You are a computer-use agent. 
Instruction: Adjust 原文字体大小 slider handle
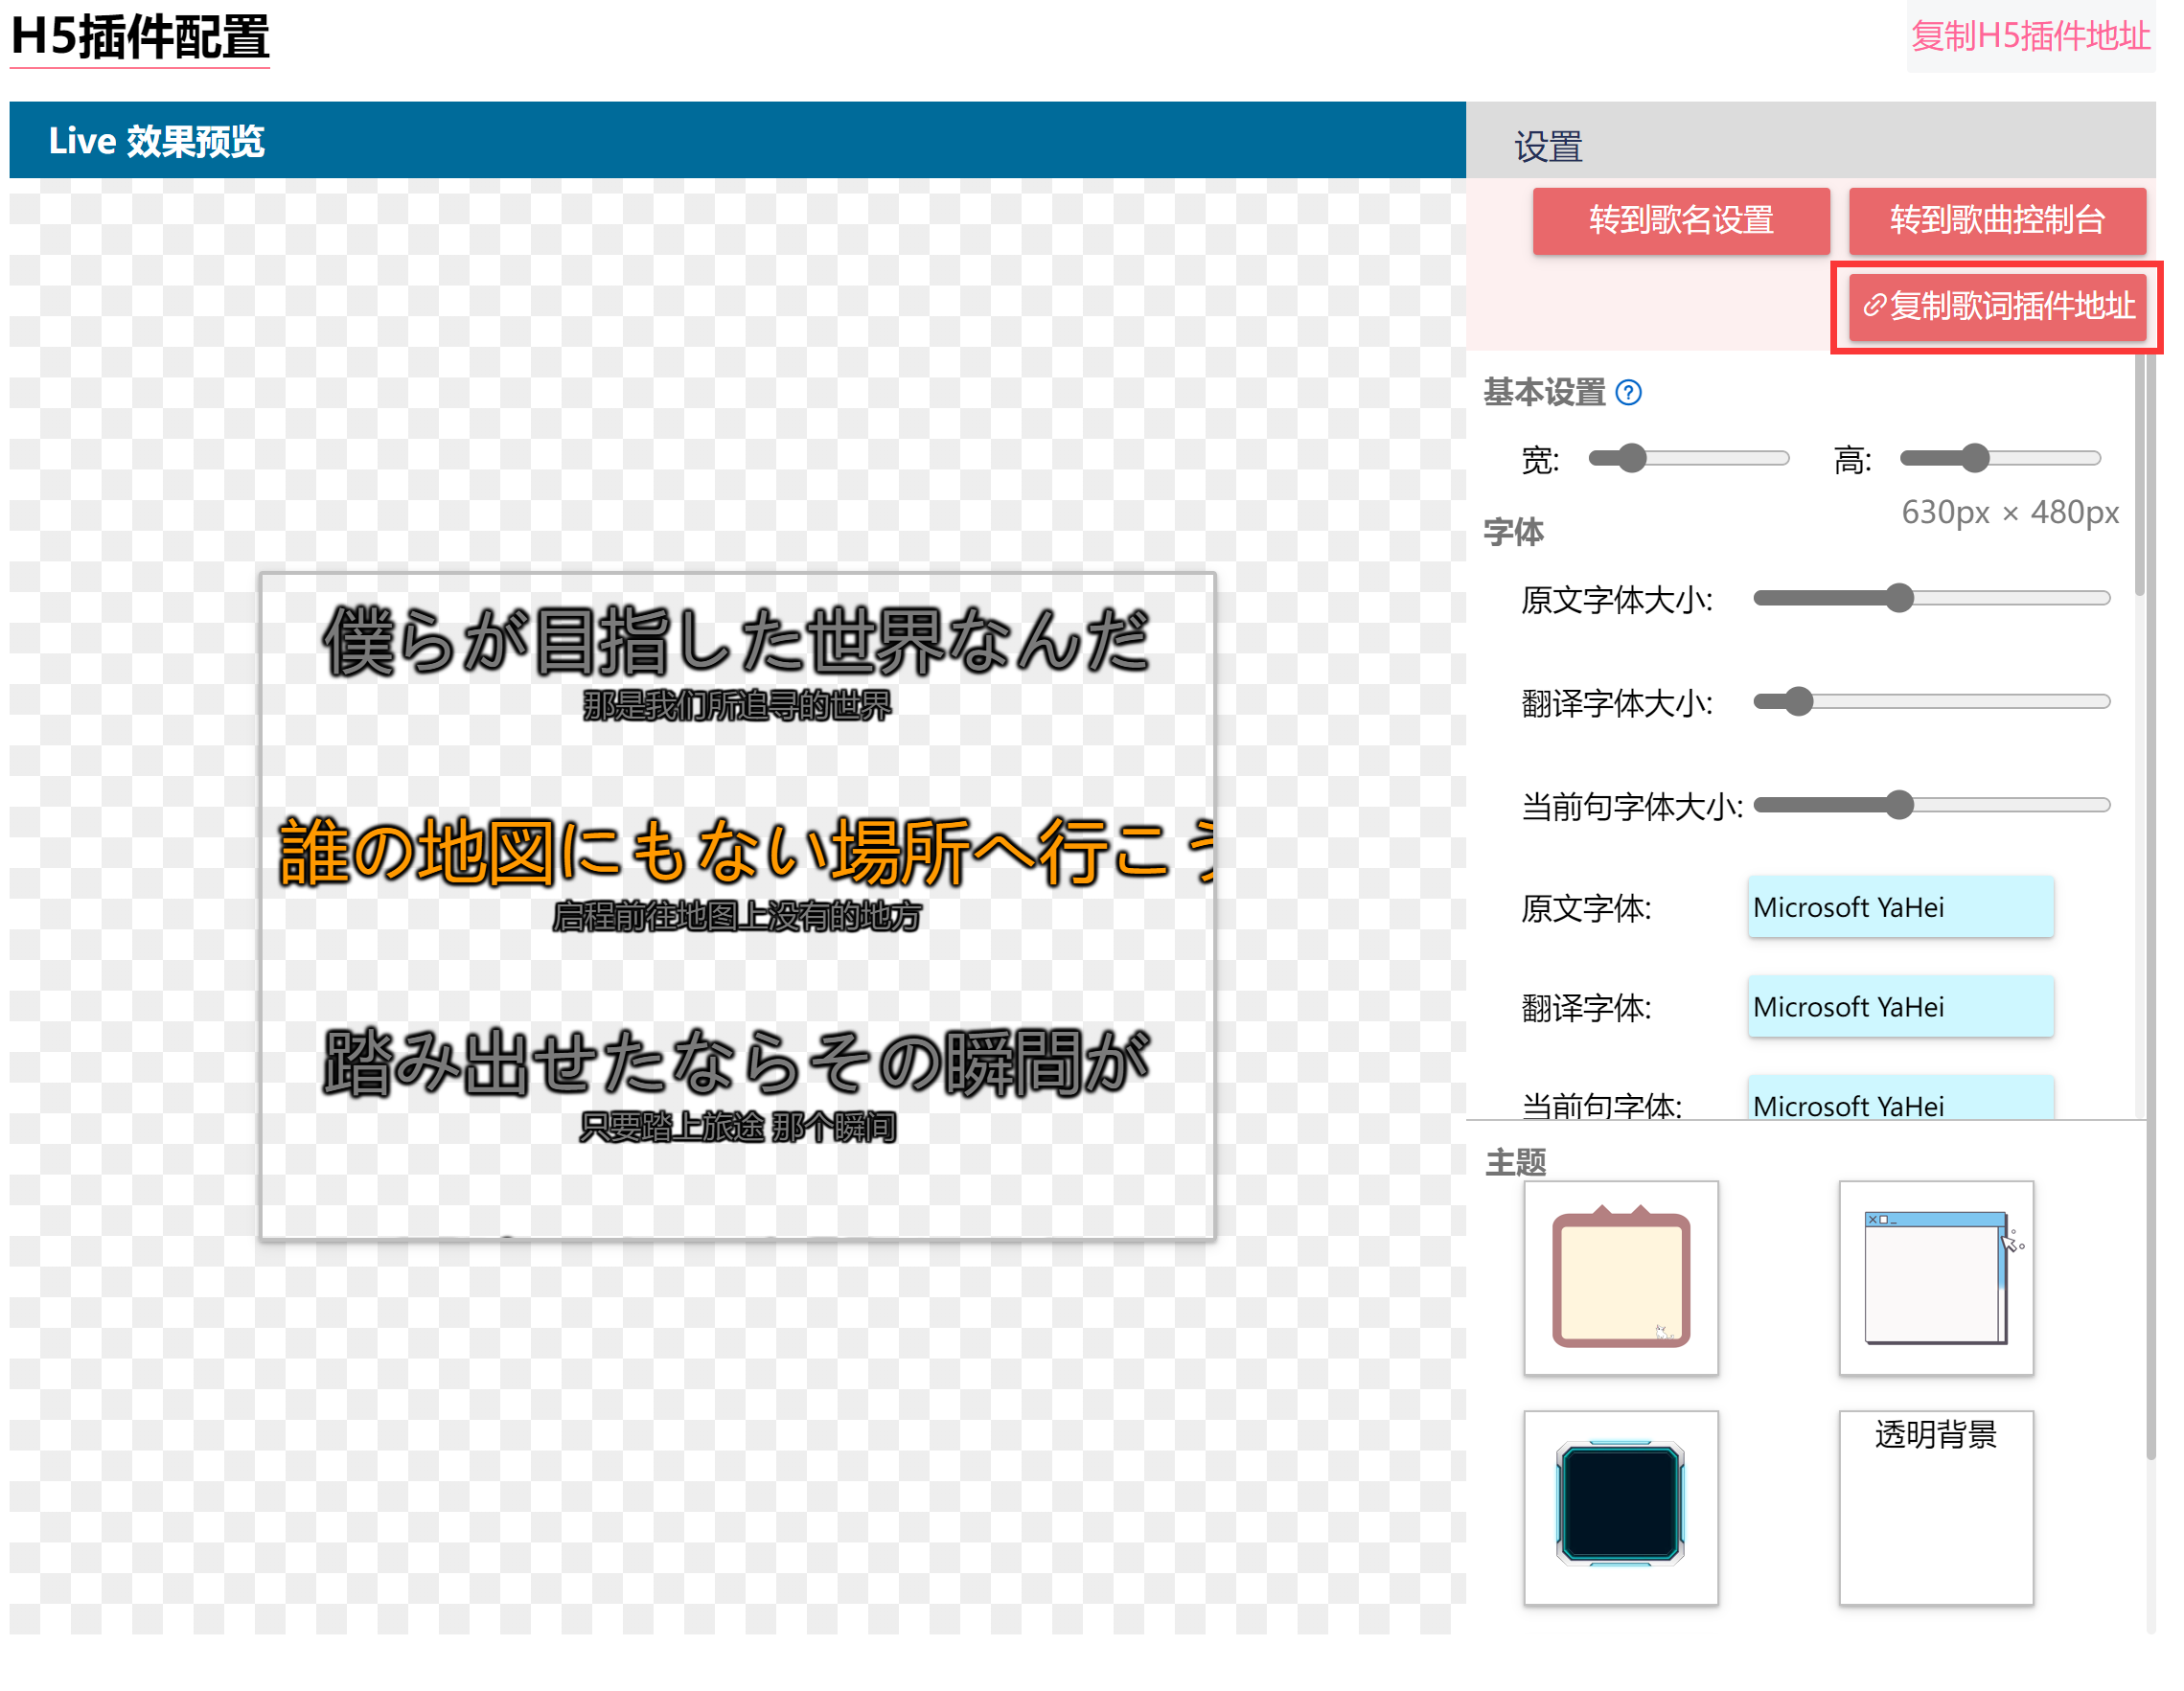(x=1899, y=598)
